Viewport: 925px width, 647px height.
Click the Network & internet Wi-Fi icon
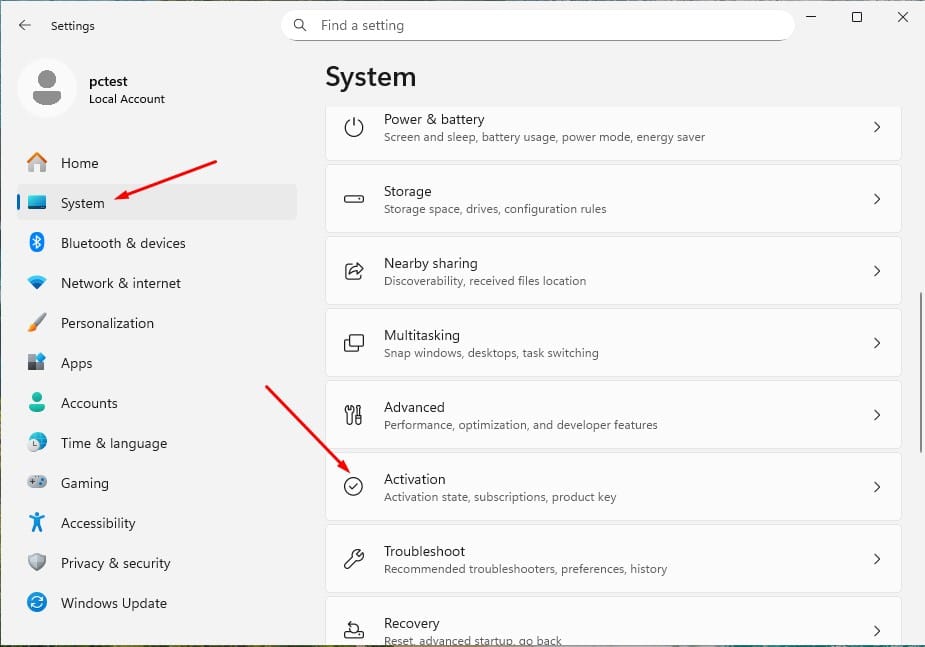click(x=37, y=283)
